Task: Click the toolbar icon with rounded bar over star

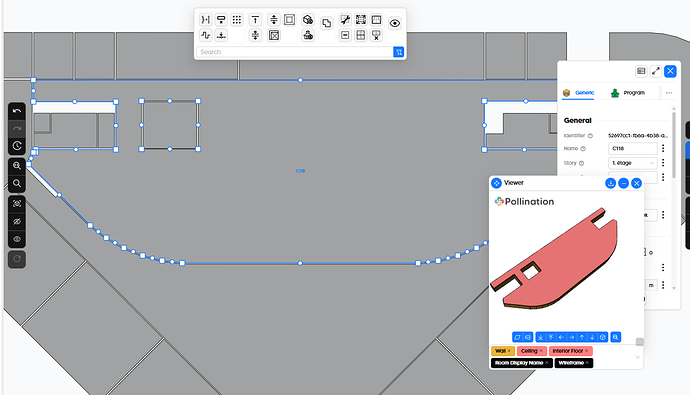Action: [221, 19]
